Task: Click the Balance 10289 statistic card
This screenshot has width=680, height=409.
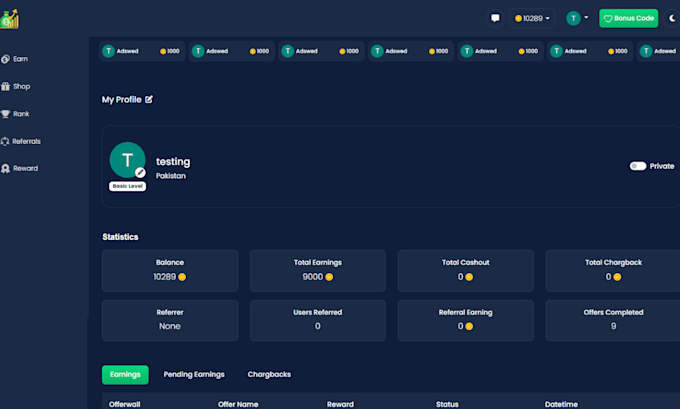Action: pos(170,271)
